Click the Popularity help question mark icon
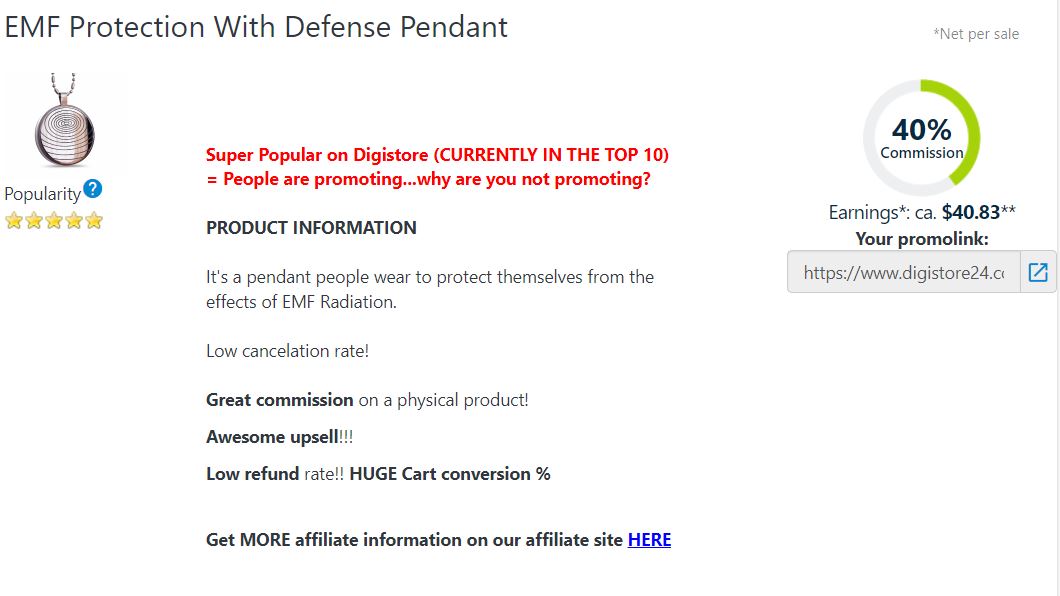Image resolution: width=1060 pixels, height=596 pixels. click(93, 189)
